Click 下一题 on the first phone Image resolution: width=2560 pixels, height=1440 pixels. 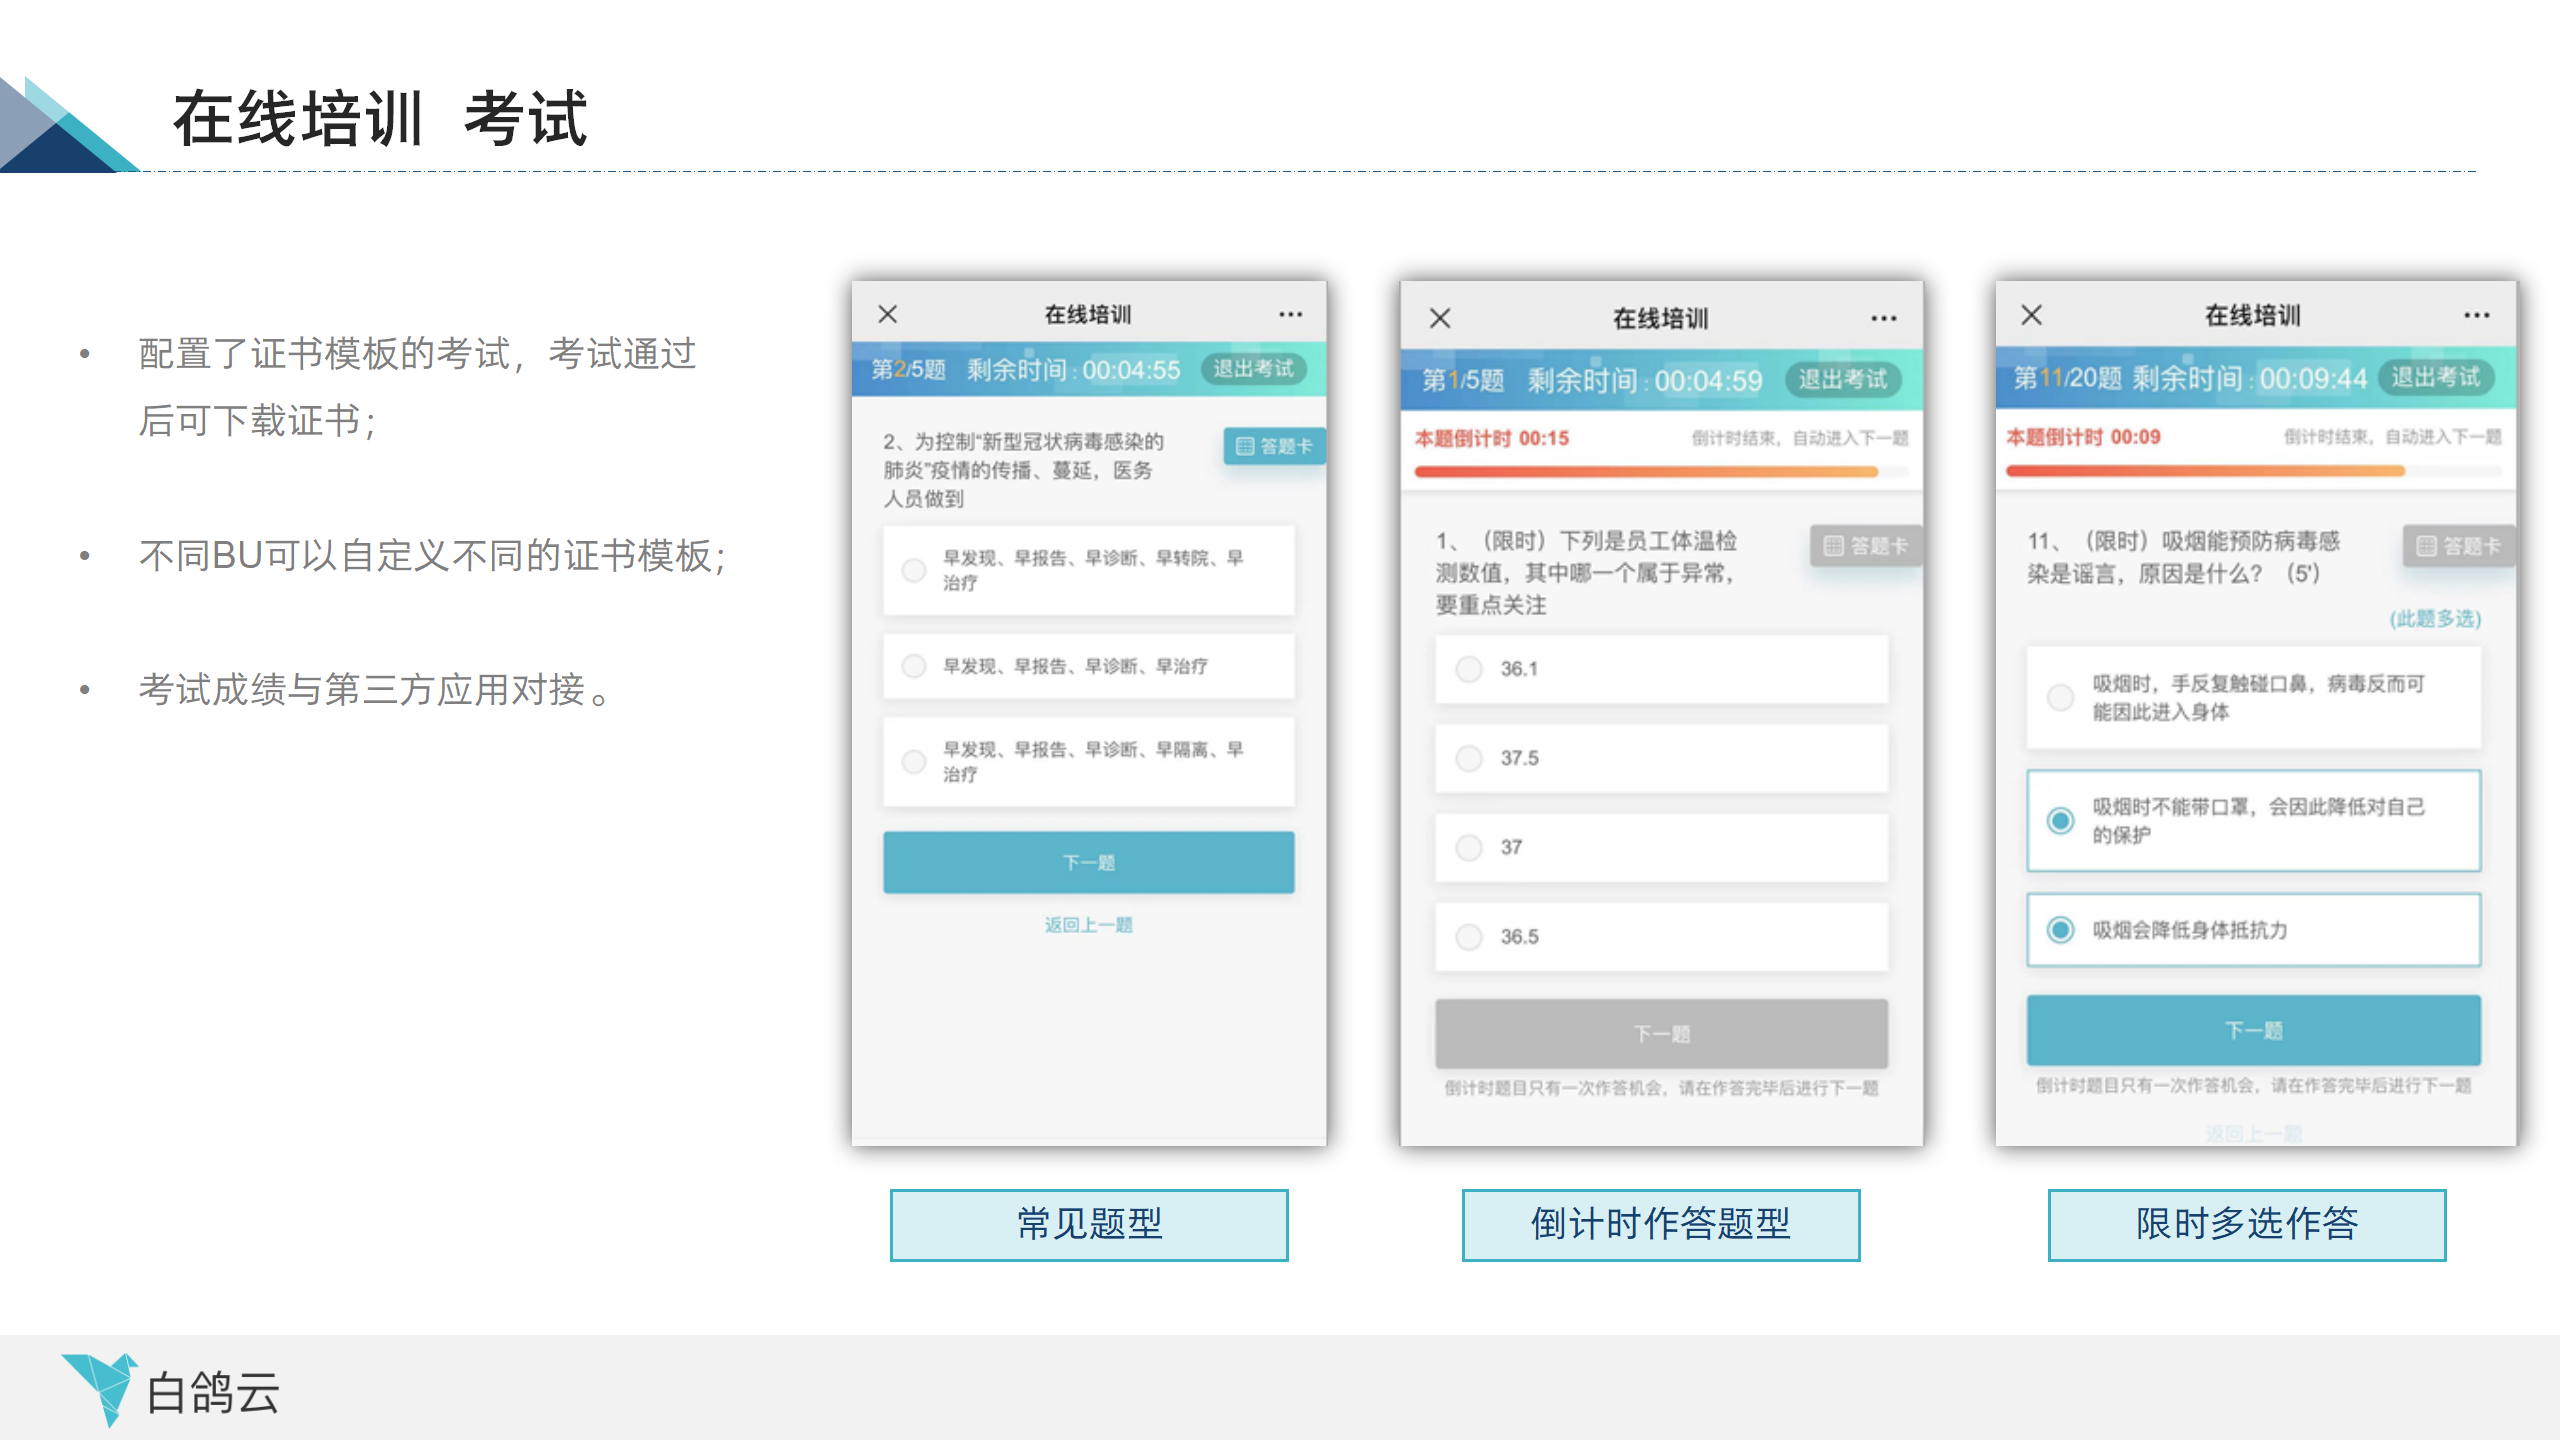click(x=1088, y=862)
